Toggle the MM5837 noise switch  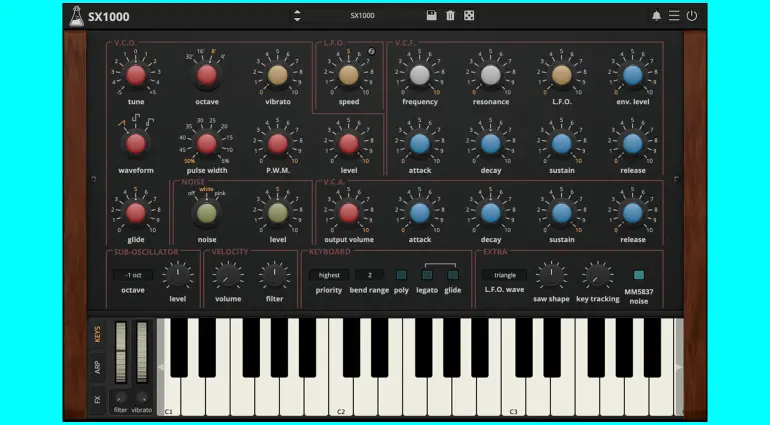pos(639,275)
